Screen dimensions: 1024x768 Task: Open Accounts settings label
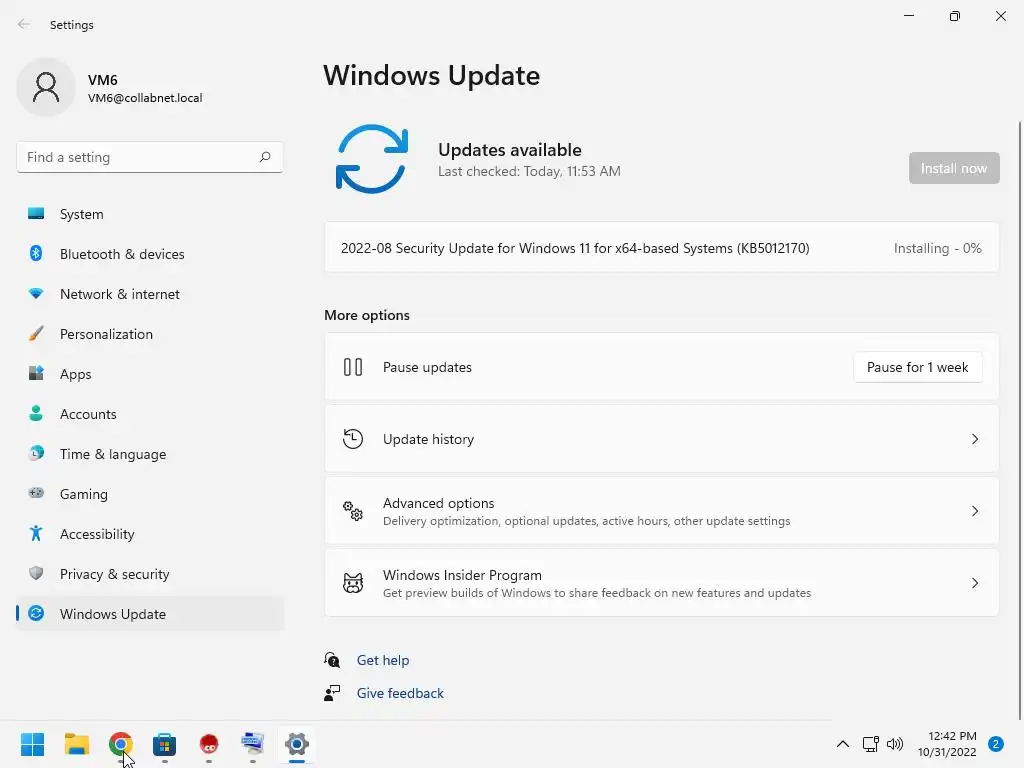pos(88,414)
